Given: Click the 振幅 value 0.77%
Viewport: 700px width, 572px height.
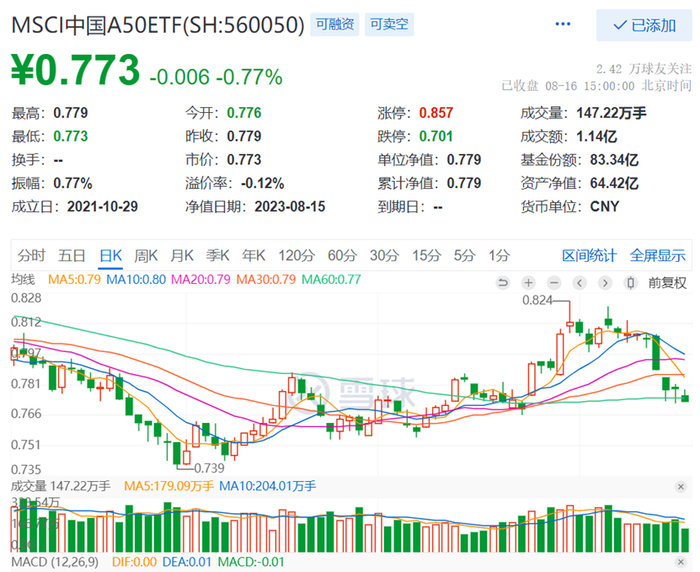Looking at the screenshot, I should tap(73, 183).
